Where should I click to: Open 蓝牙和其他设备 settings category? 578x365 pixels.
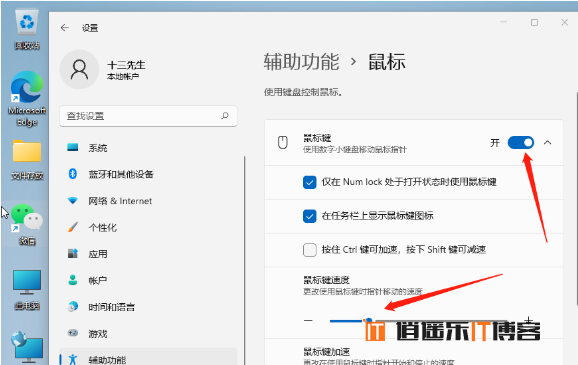pyautogui.click(x=148, y=174)
